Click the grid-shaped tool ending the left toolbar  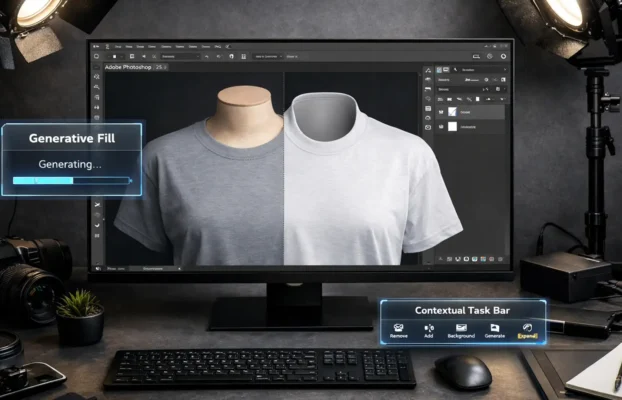tap(97, 236)
